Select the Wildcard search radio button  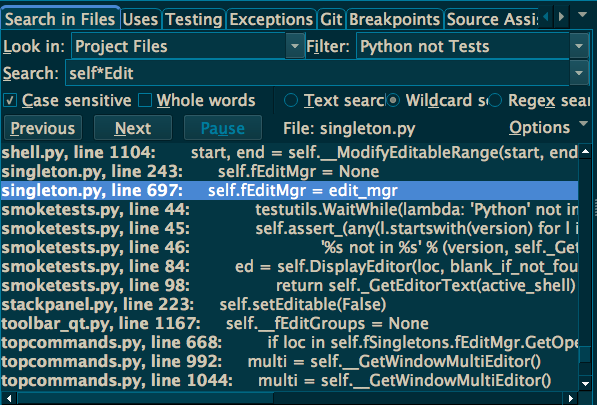(393, 100)
